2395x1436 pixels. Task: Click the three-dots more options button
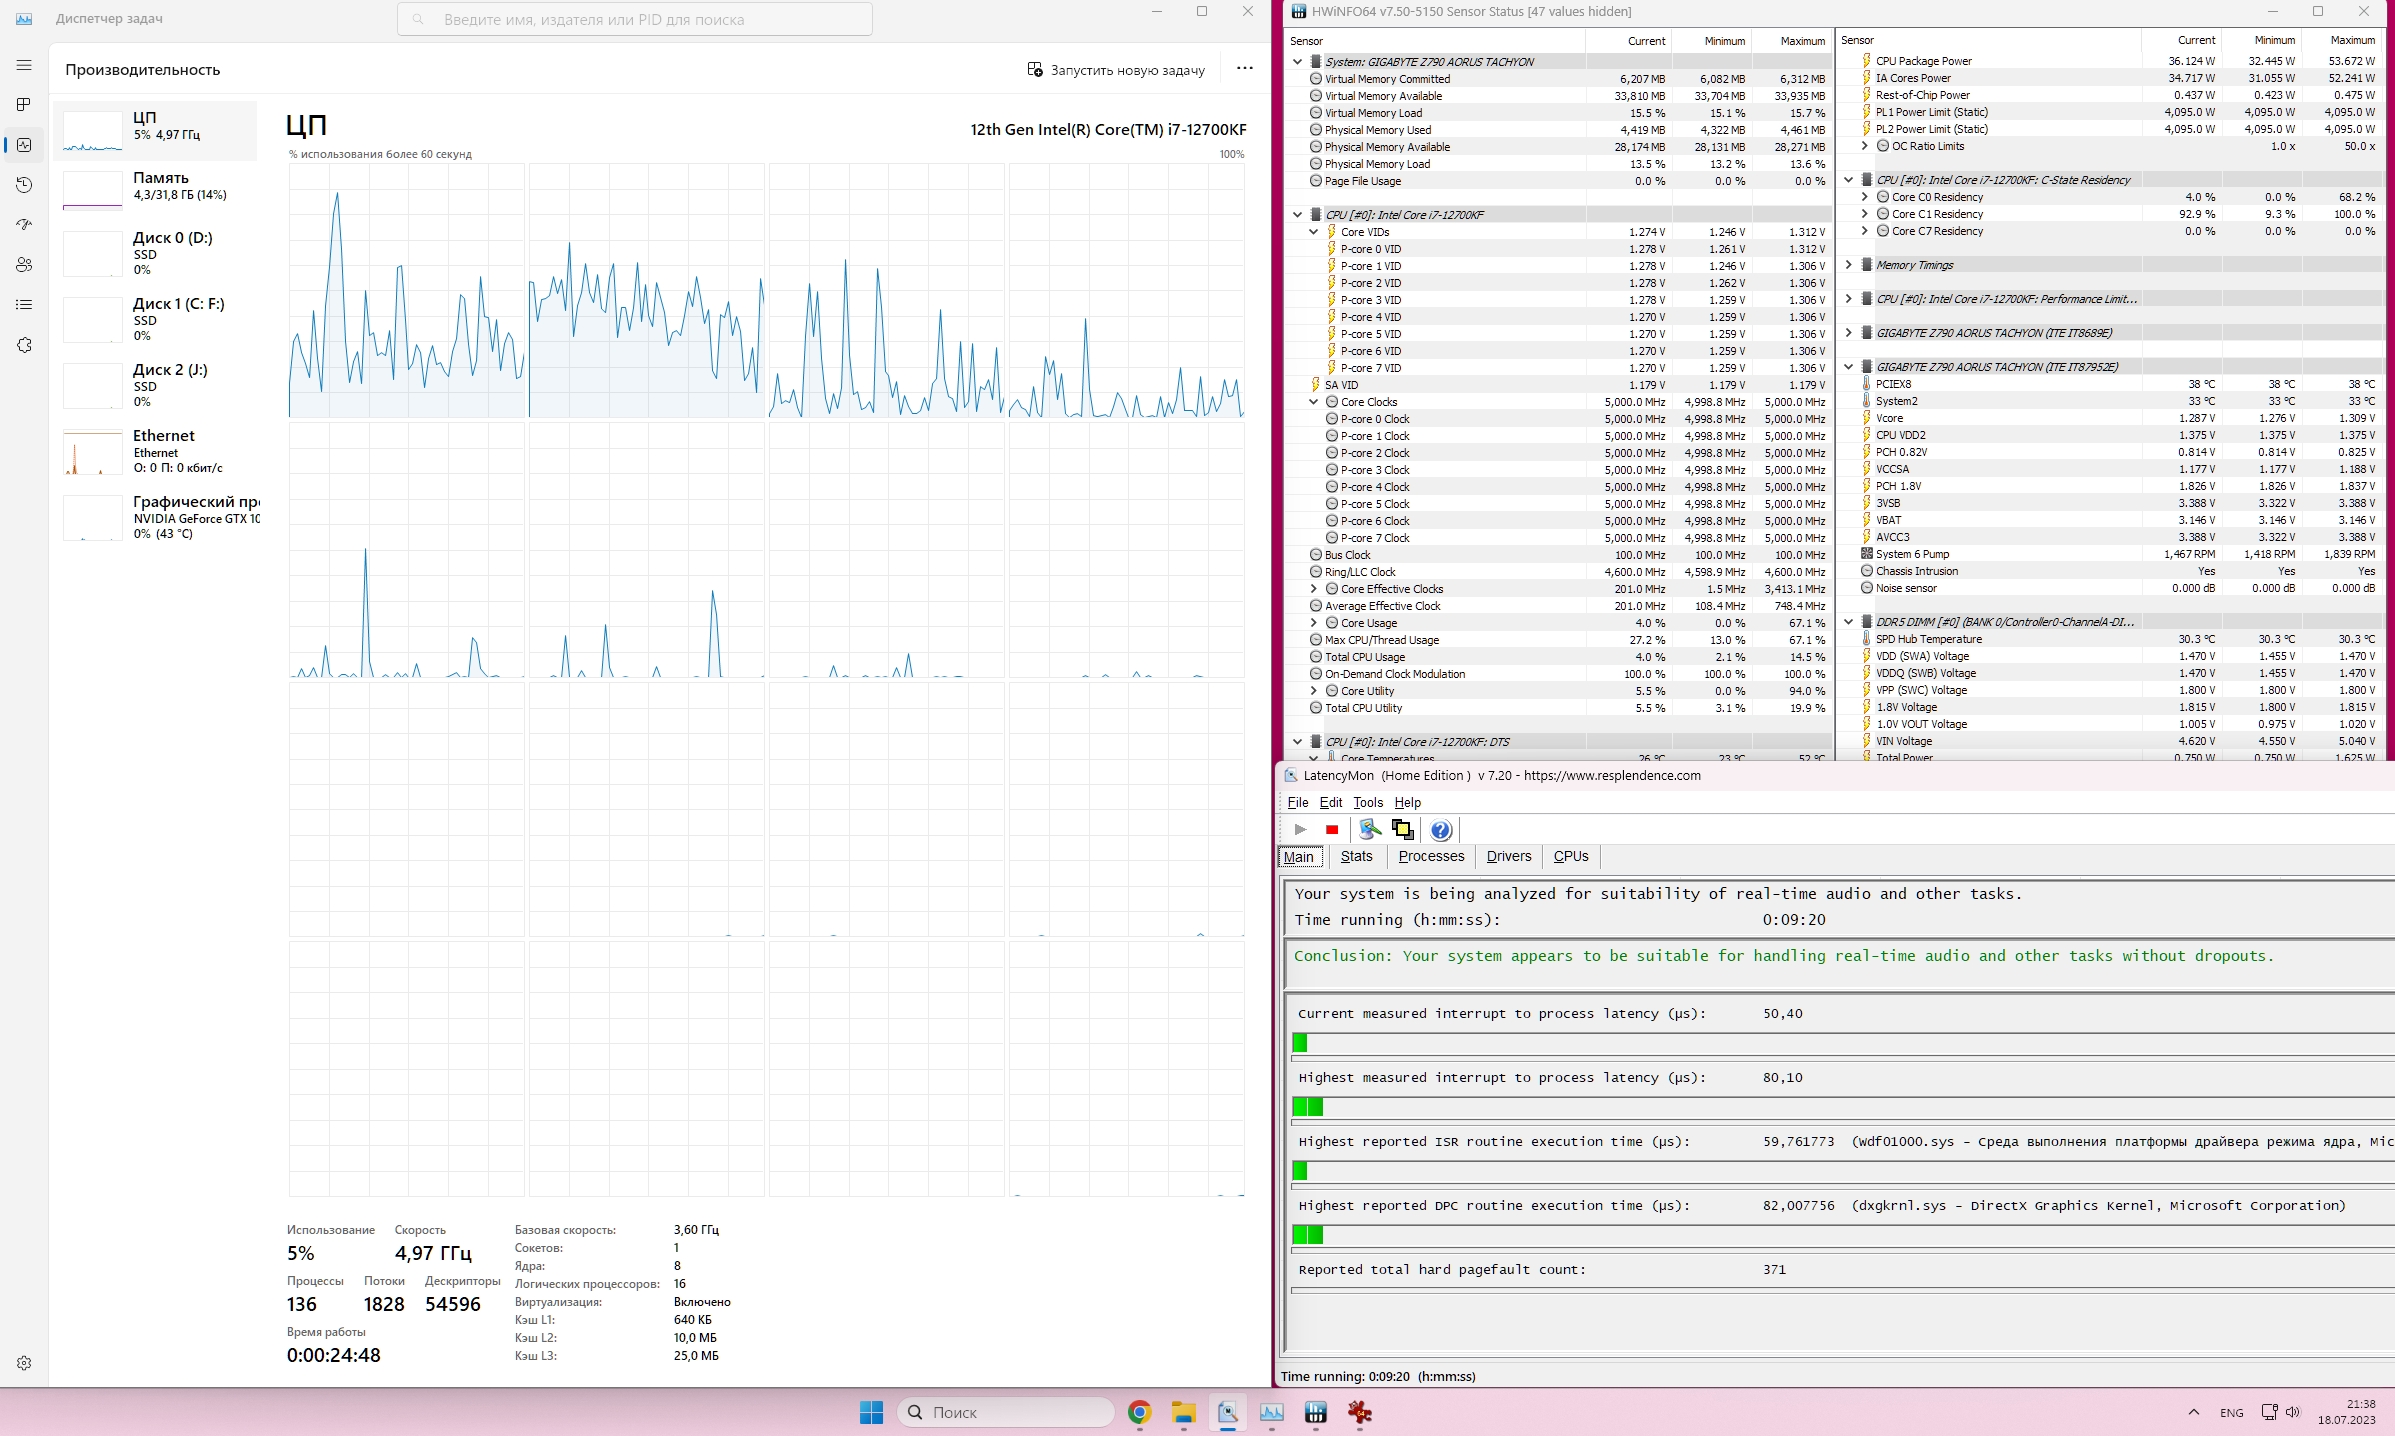point(1244,69)
